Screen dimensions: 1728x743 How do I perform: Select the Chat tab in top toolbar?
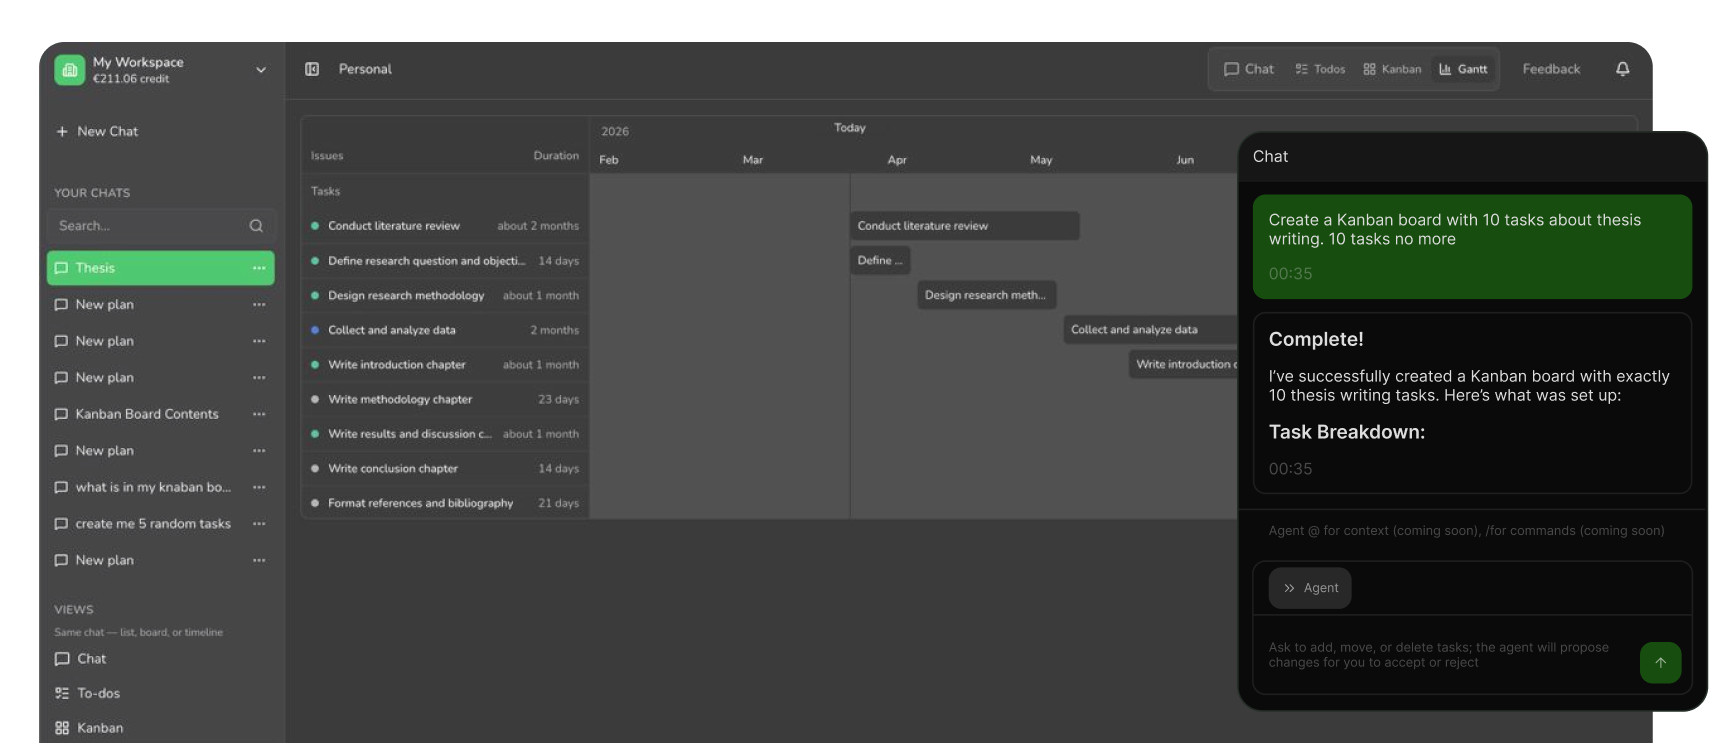pos(1249,69)
